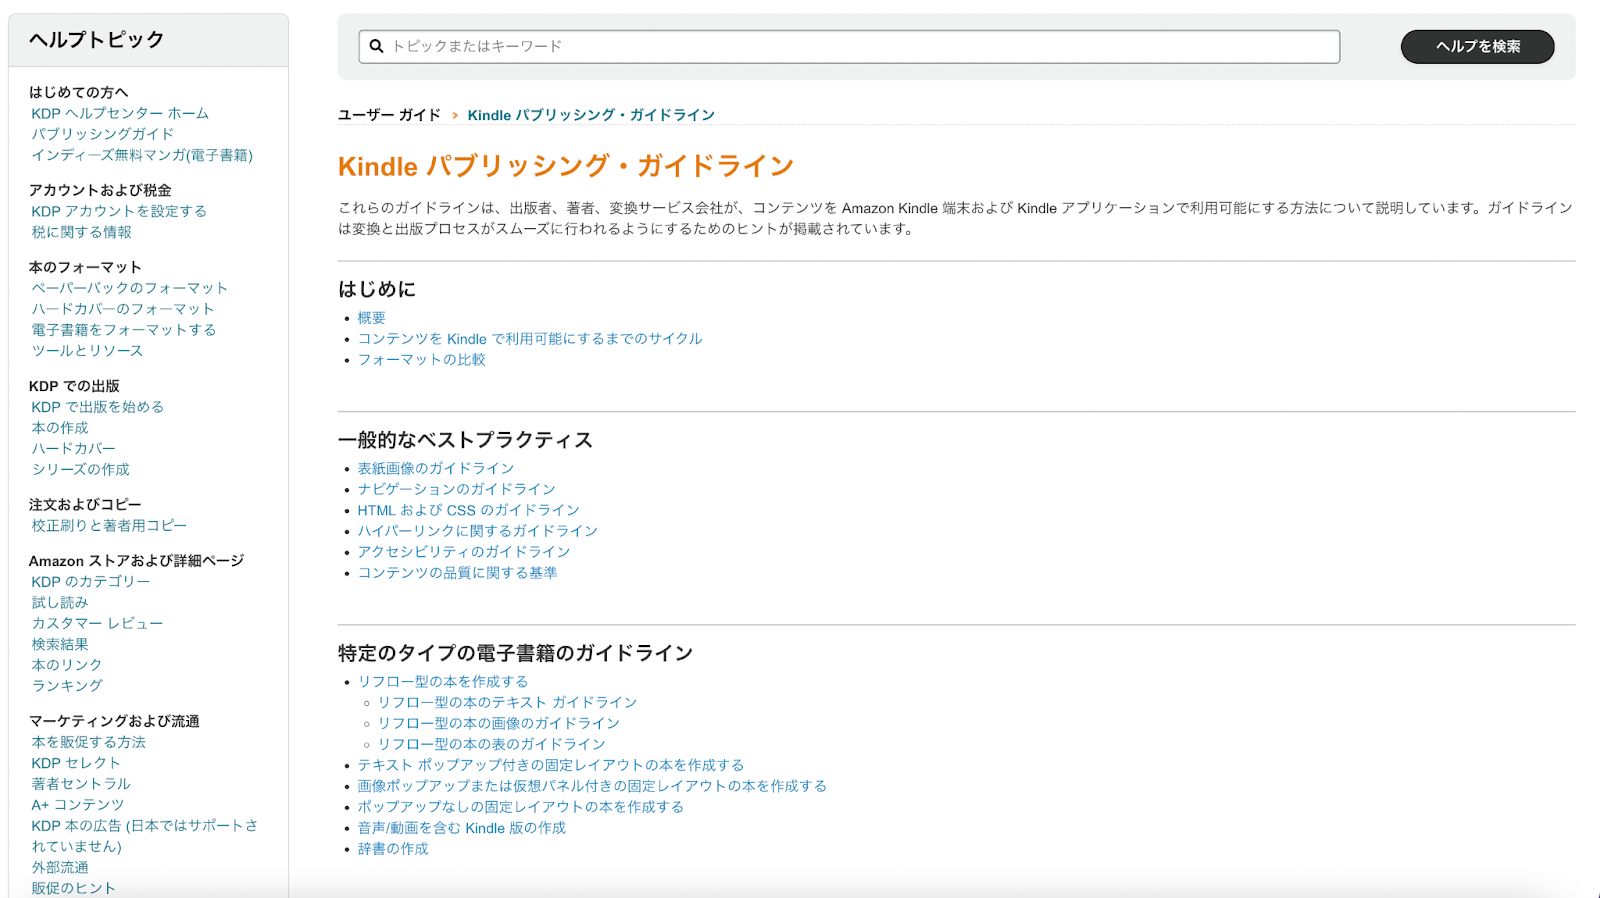Open リフロー型の本の画像のガイドライン link
1600x898 pixels.
pos(499,723)
